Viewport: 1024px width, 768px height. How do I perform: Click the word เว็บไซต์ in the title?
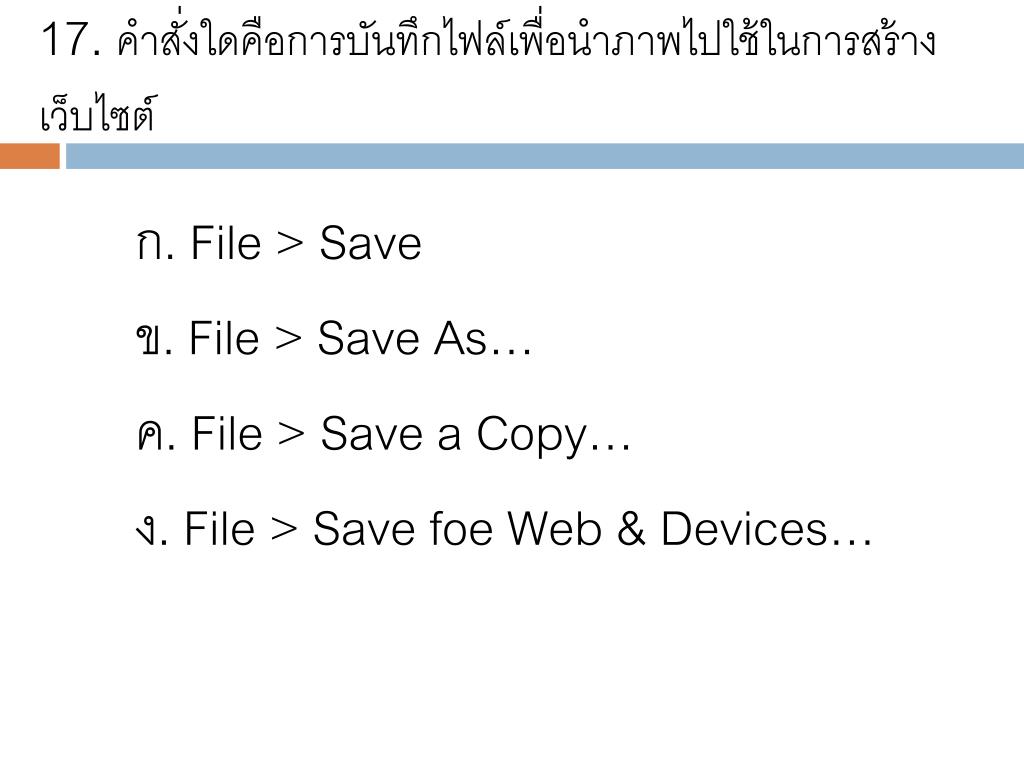98,114
